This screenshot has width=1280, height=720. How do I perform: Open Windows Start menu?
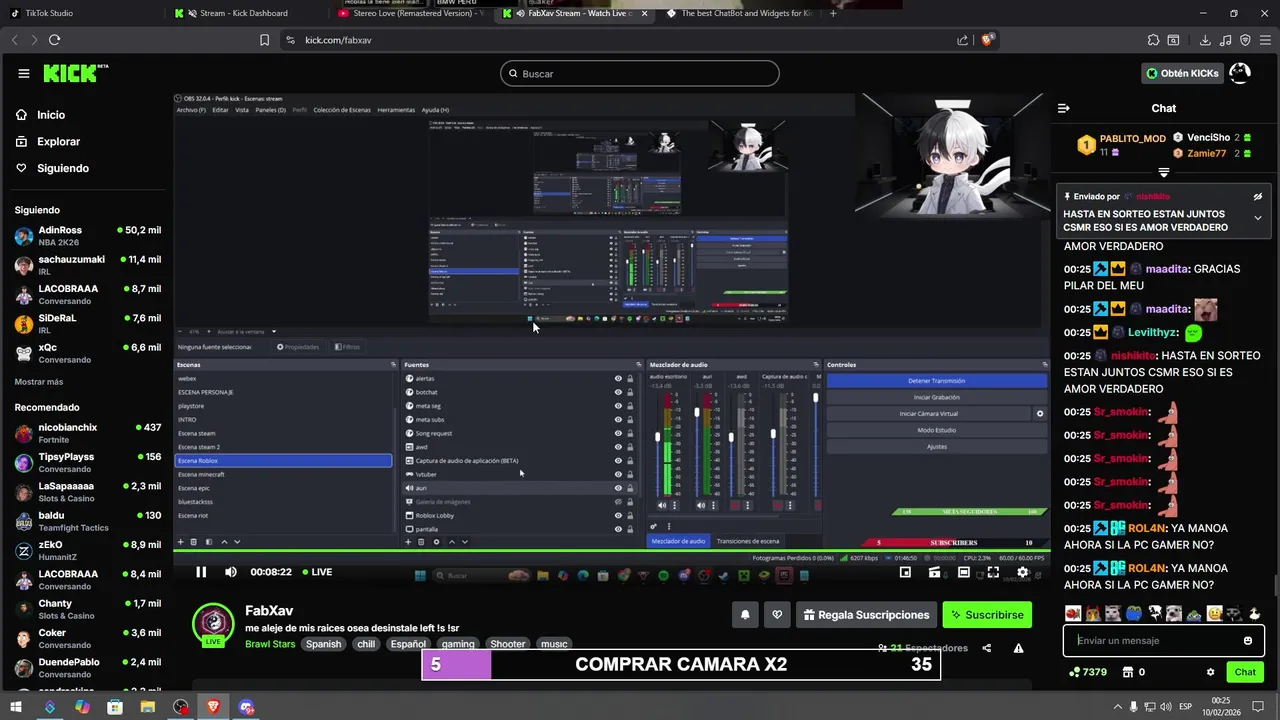point(16,707)
